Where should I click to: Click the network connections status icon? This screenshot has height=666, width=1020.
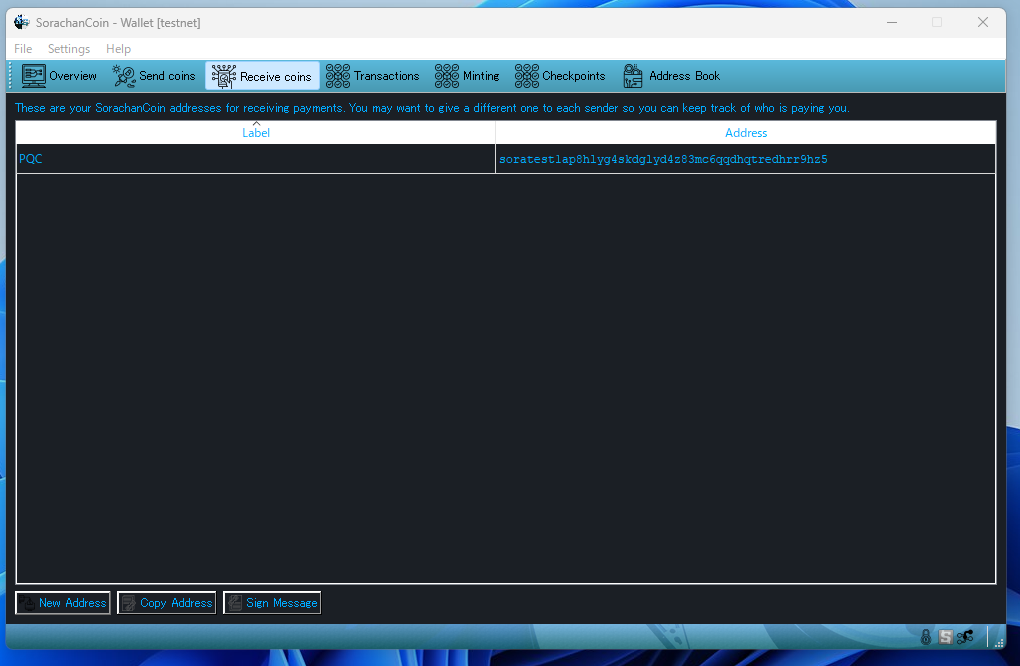click(x=965, y=637)
